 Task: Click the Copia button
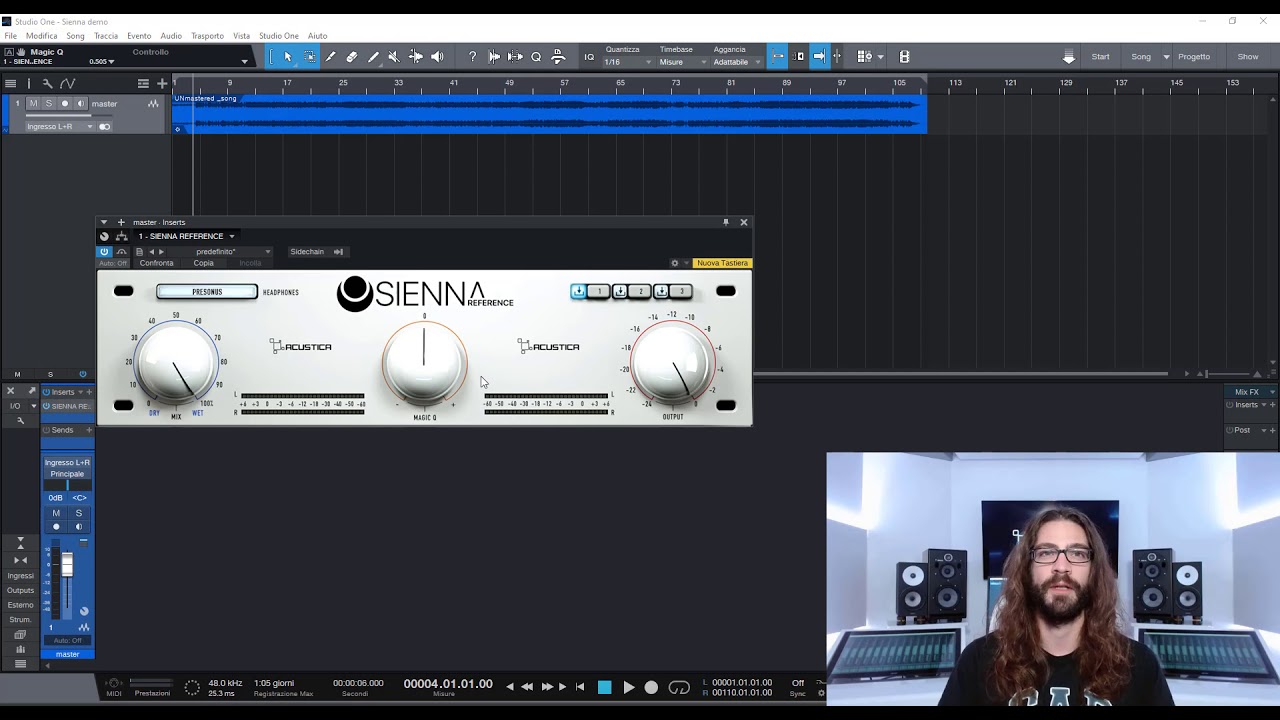[204, 263]
